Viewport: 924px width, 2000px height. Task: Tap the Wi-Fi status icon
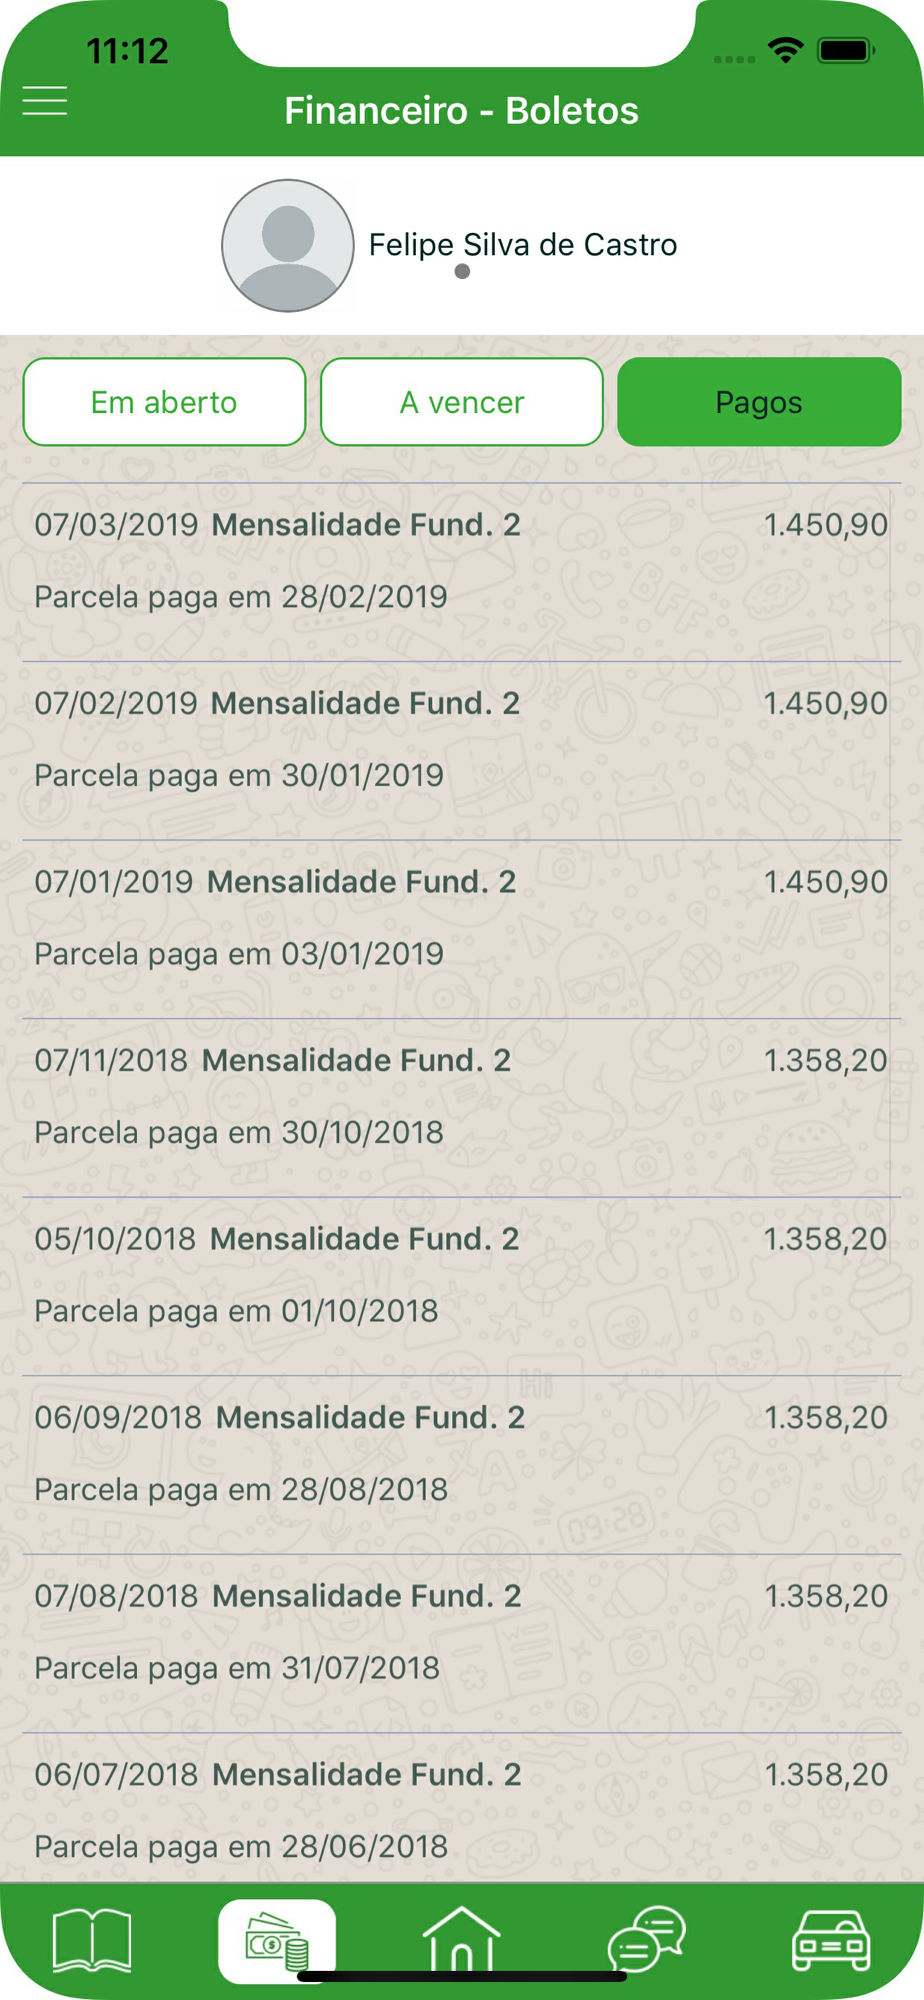click(x=786, y=50)
